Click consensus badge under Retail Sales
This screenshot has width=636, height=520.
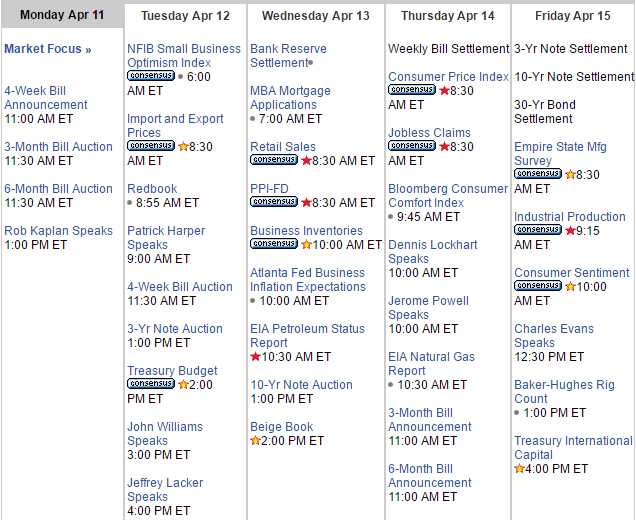point(274,160)
